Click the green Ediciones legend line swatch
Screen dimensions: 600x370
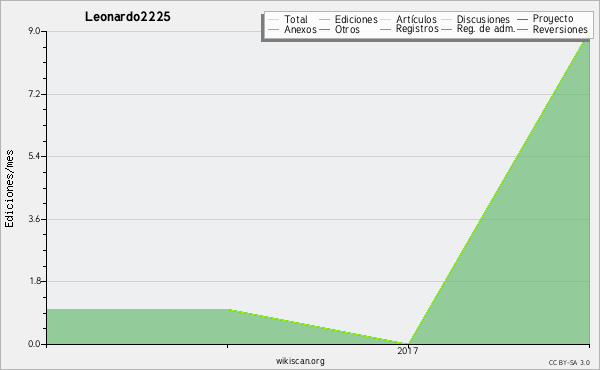click(324, 19)
